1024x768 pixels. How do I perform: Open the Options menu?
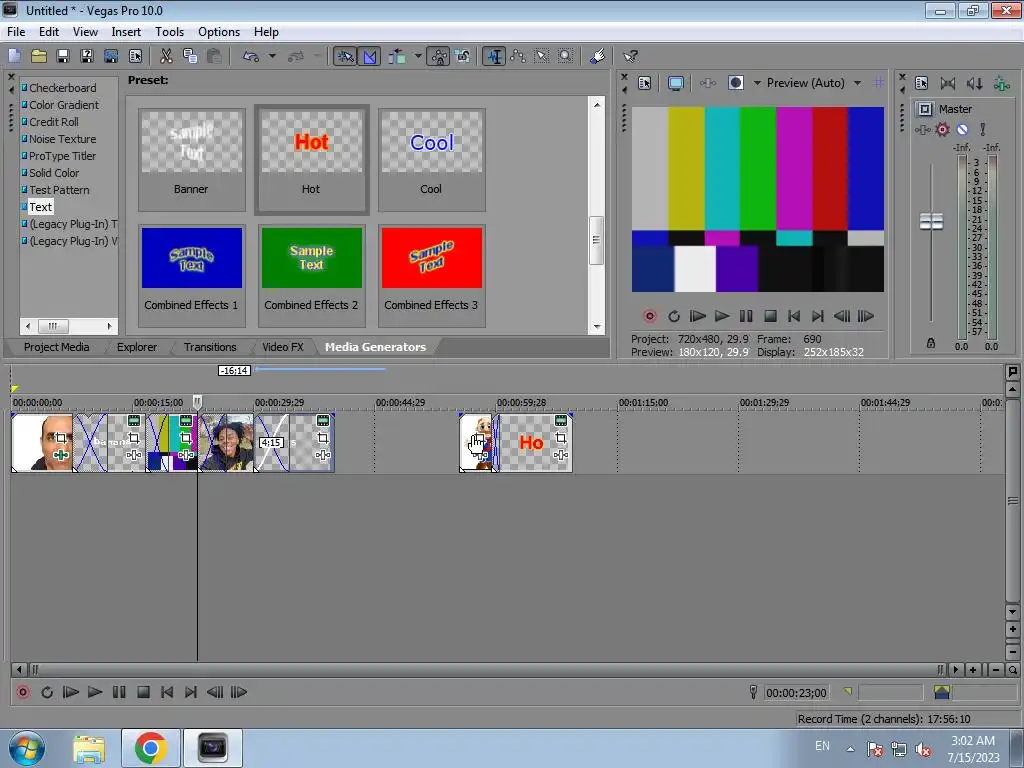(219, 31)
